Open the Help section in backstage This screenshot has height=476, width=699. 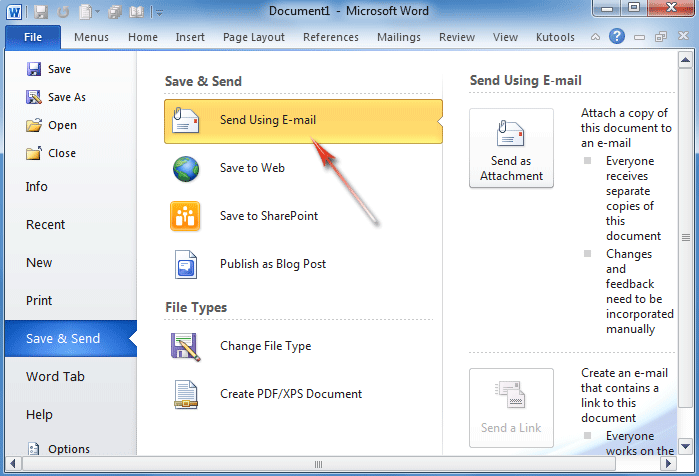pos(39,414)
